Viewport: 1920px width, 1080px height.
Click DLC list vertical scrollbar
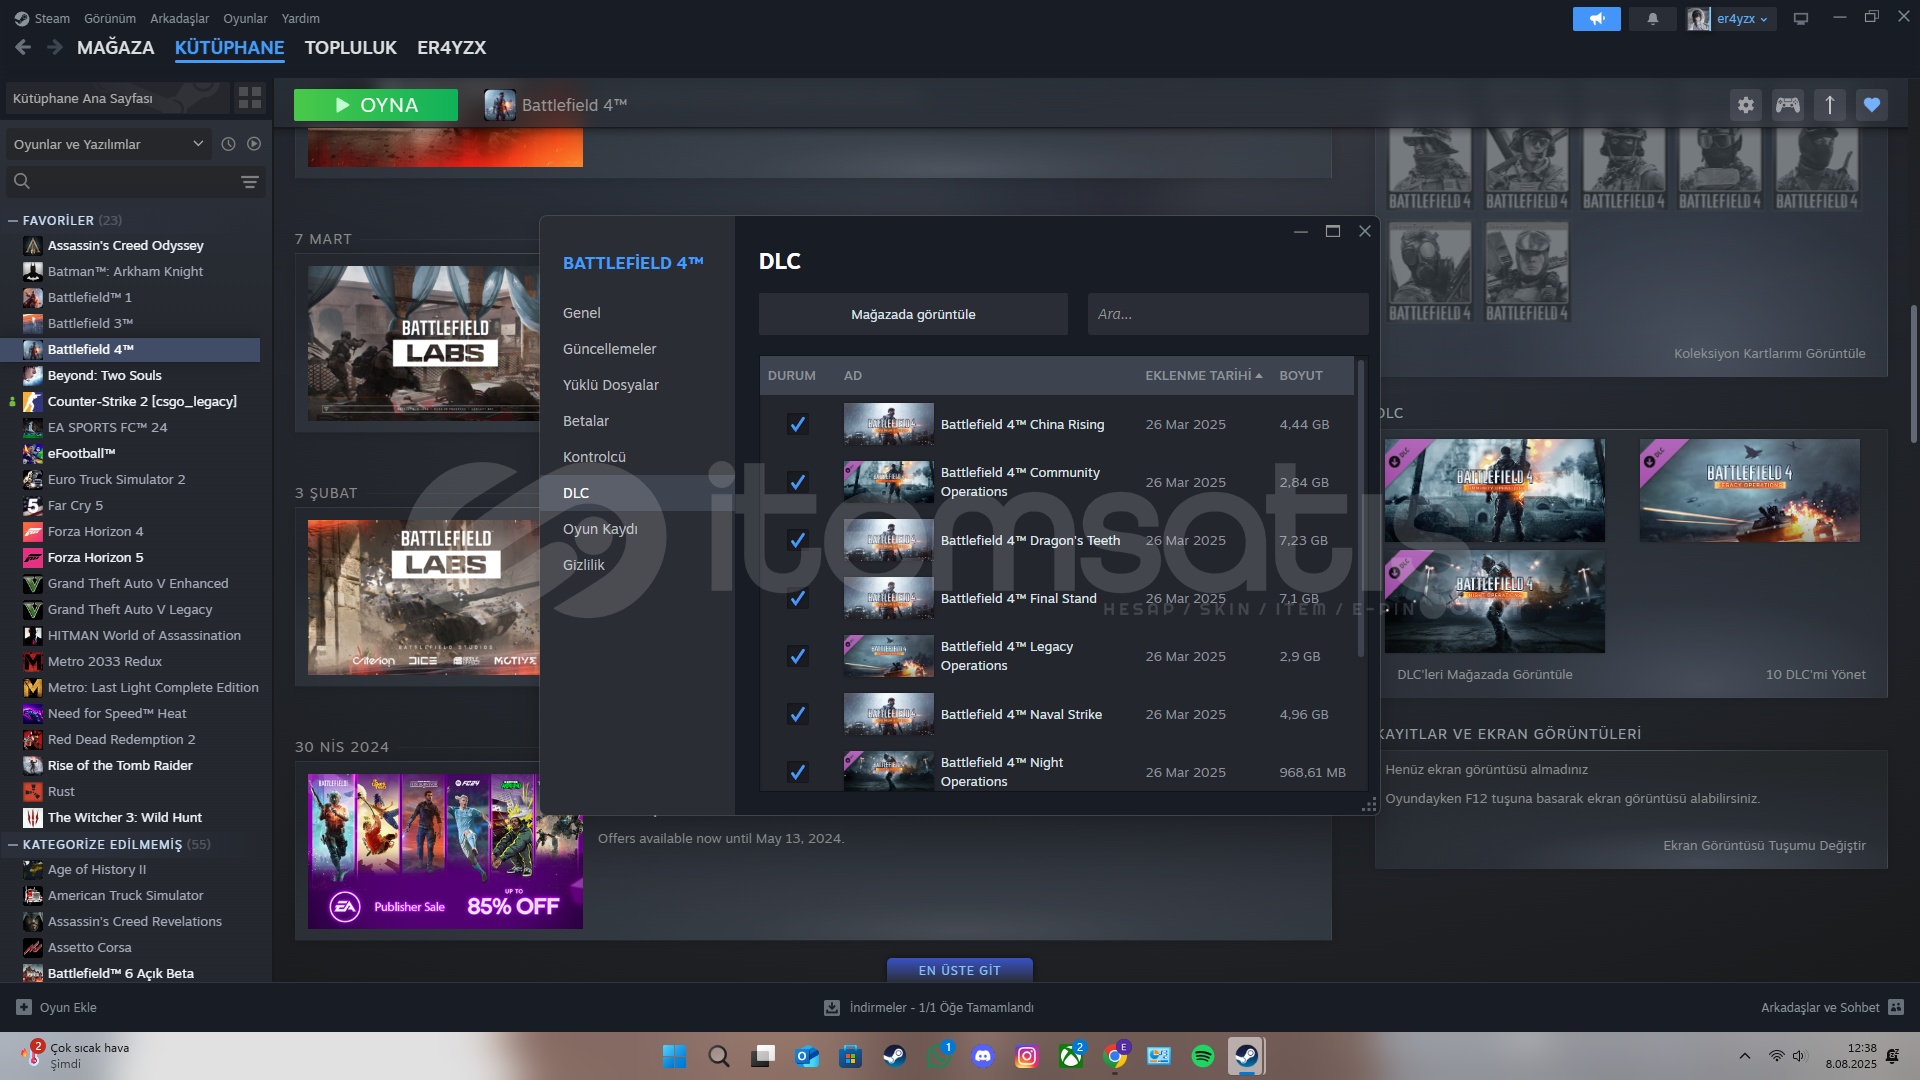coord(1360,508)
